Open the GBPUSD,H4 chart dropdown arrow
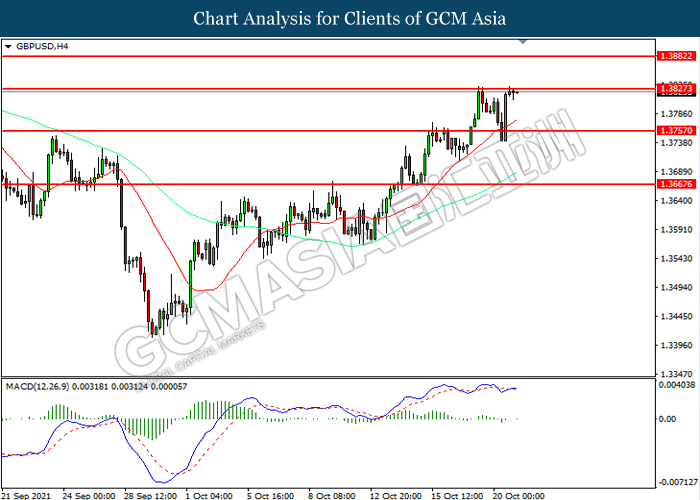Image resolution: width=700 pixels, height=500 pixels. tap(8, 46)
